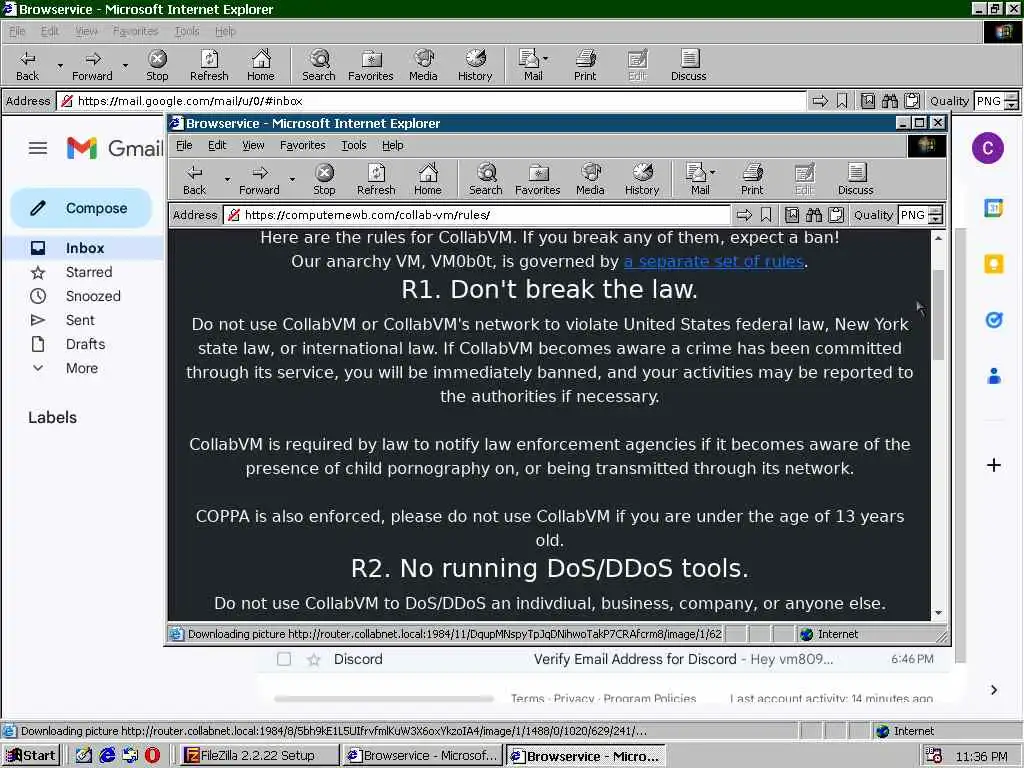Click Search in the rear Gmail browser toolbar

(x=319, y=65)
